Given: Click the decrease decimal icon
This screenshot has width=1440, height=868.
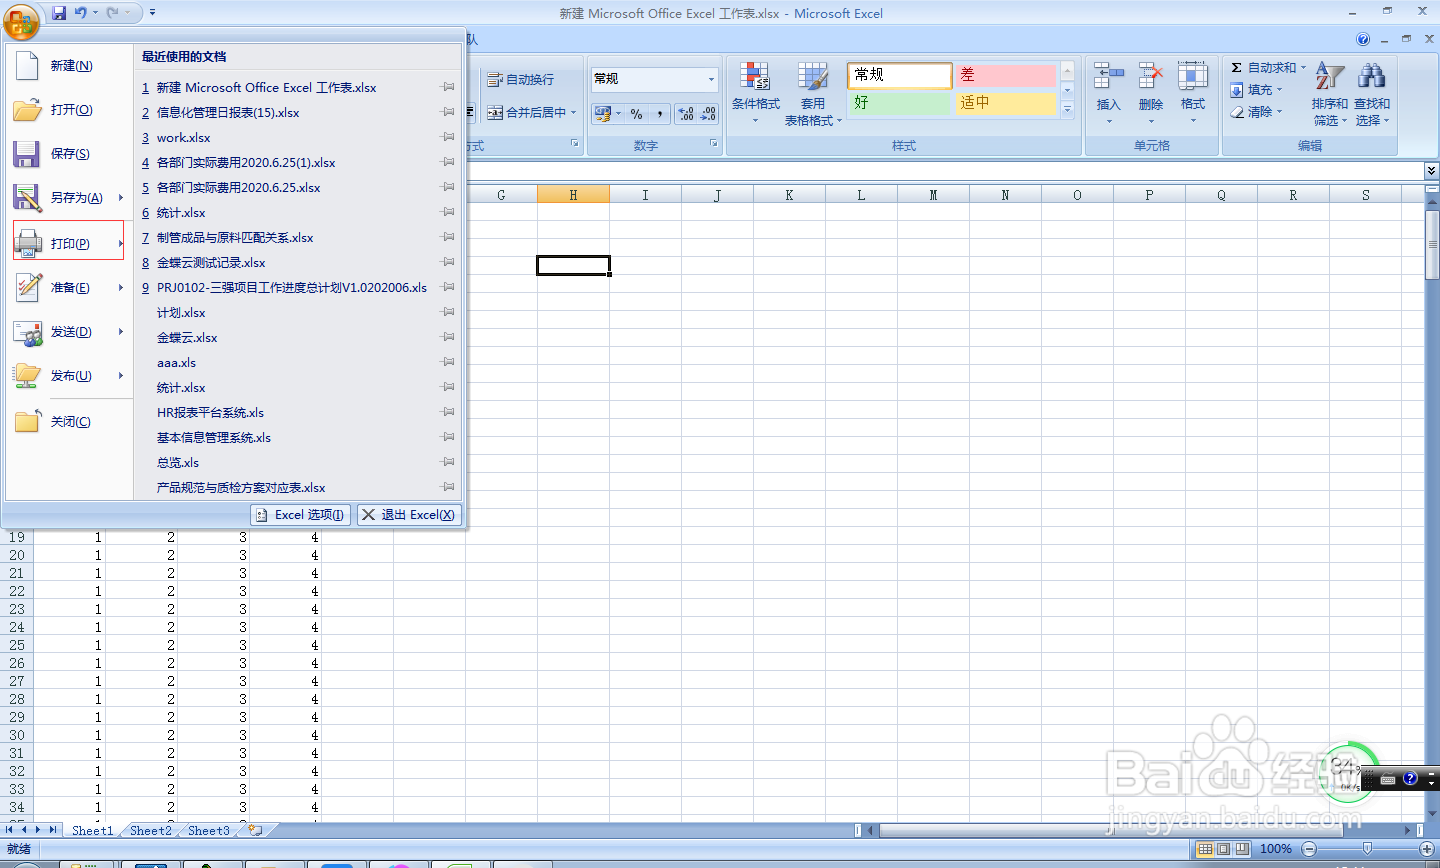Looking at the screenshot, I should tap(708, 114).
